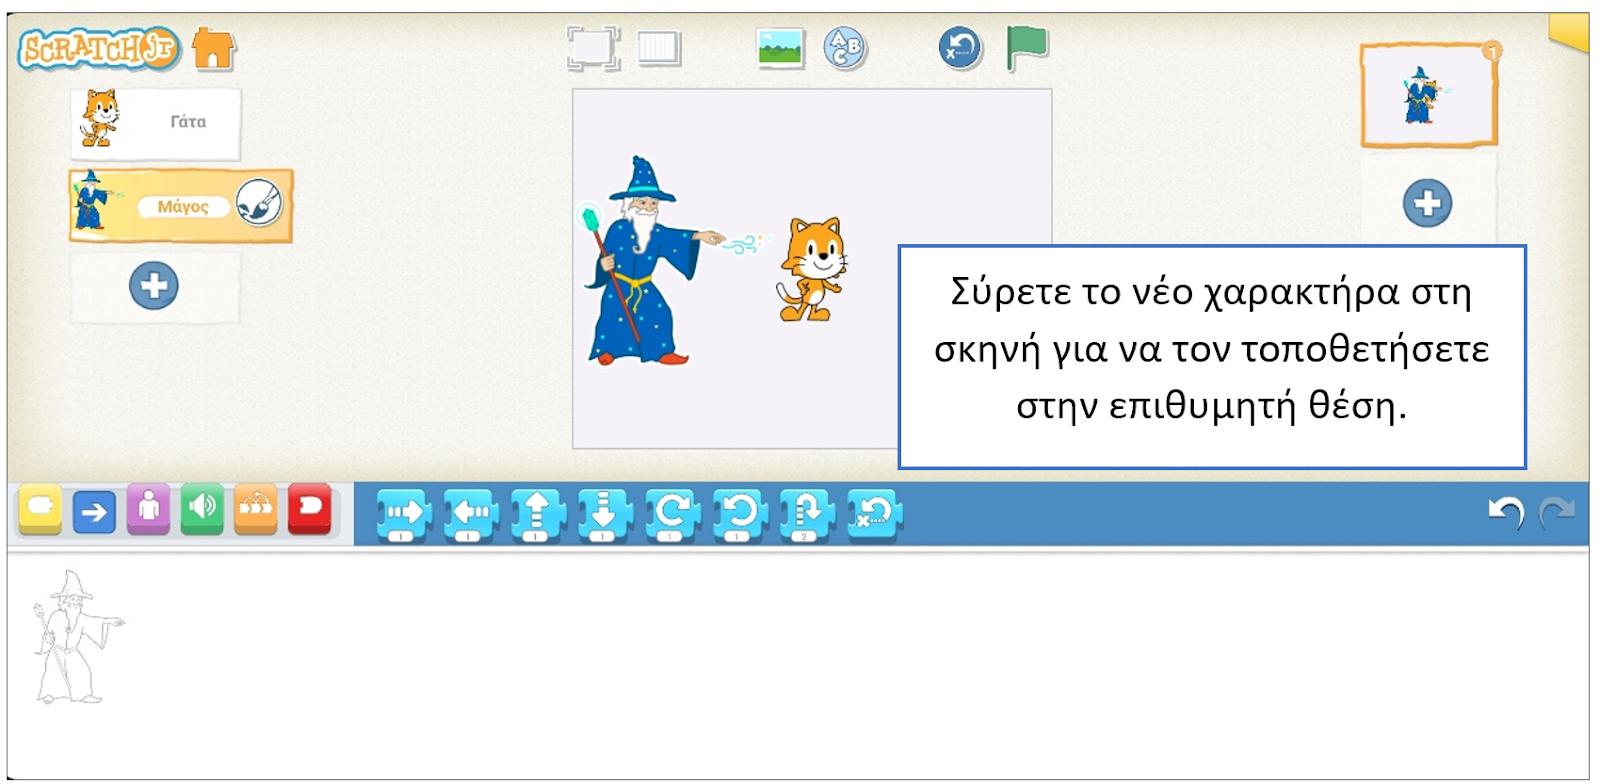This screenshot has height=784, width=1600.
Task: Open red end blocks category
Action: point(310,510)
